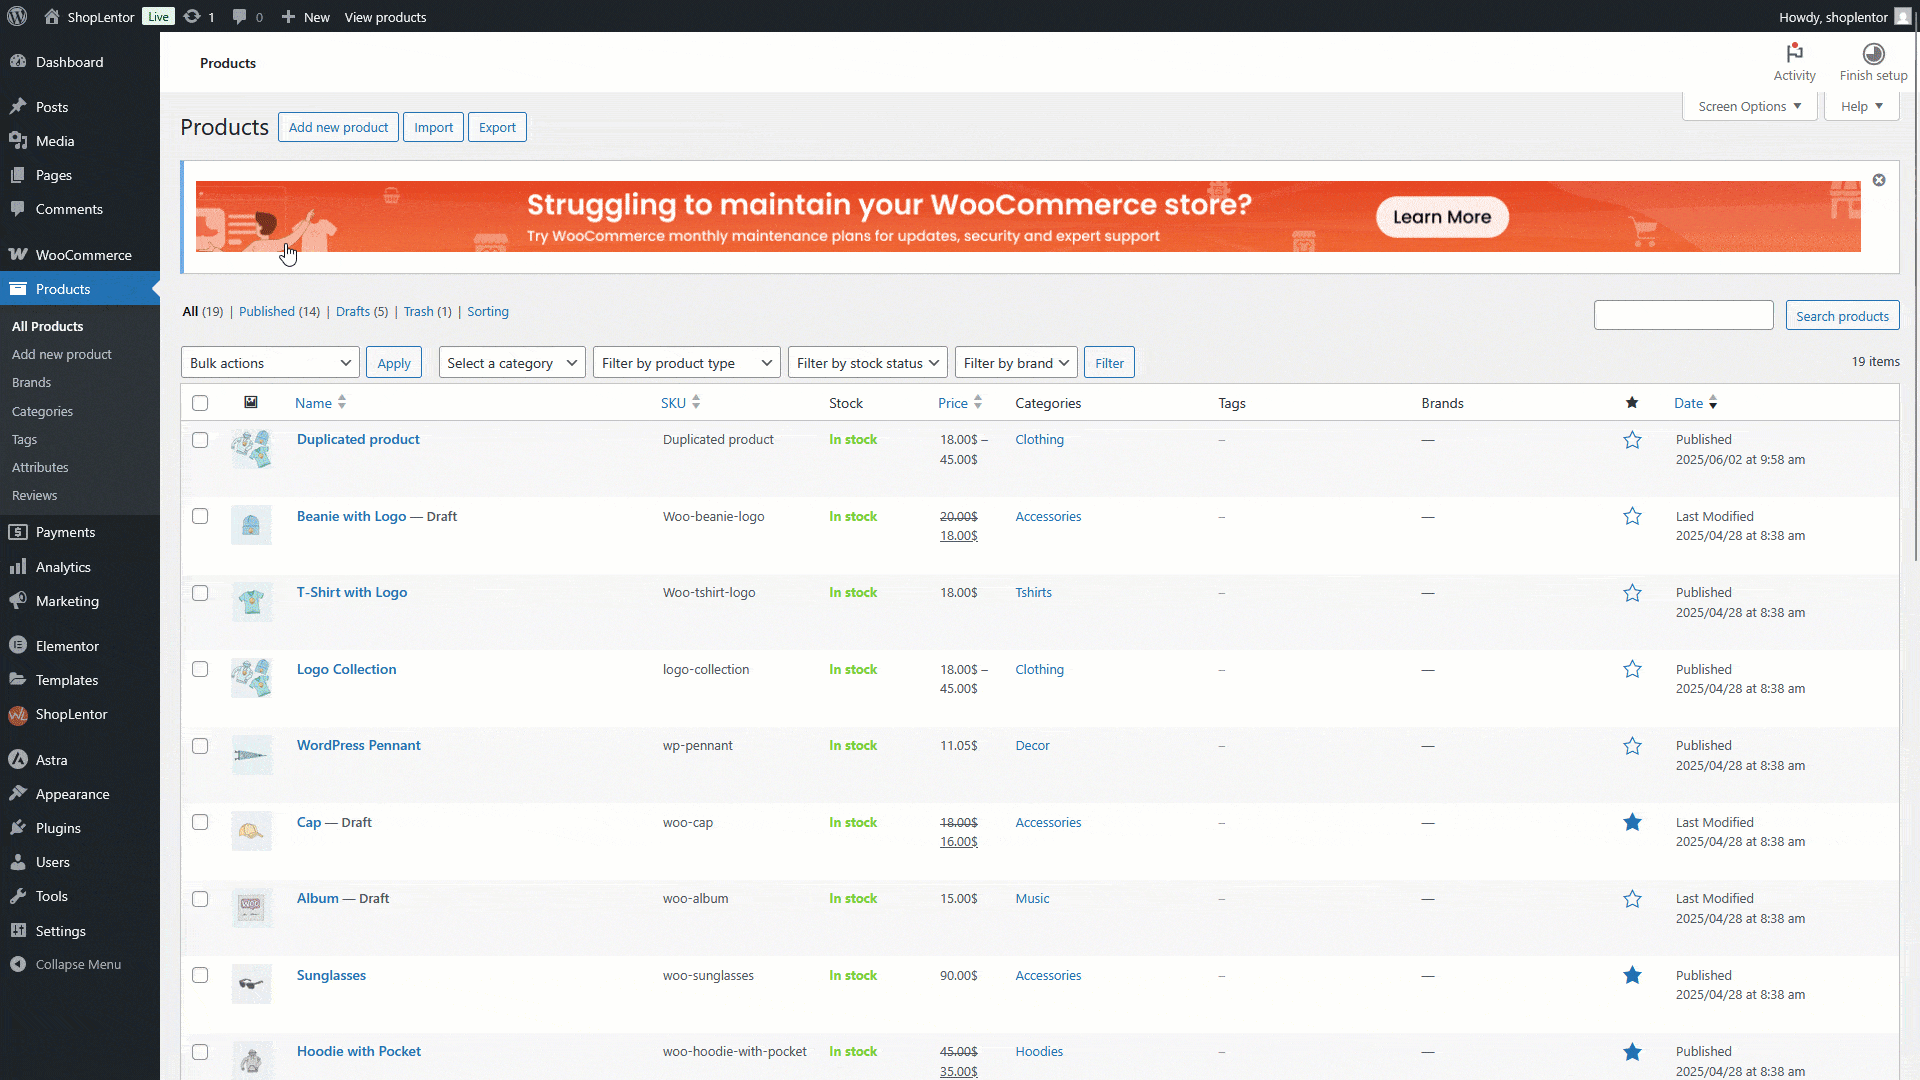Open the Hoodie with Pocket product link

359,1051
